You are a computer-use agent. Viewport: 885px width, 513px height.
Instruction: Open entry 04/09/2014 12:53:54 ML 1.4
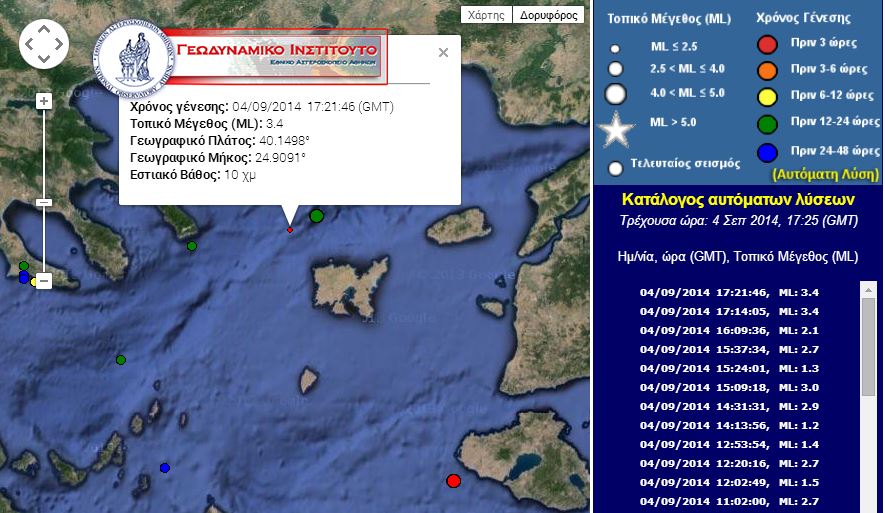click(729, 444)
